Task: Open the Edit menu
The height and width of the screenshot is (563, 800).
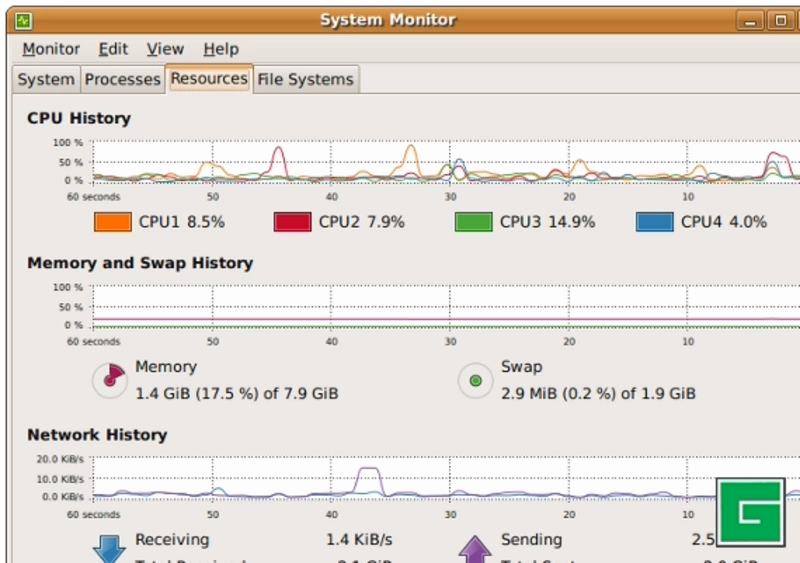Action: click(113, 49)
